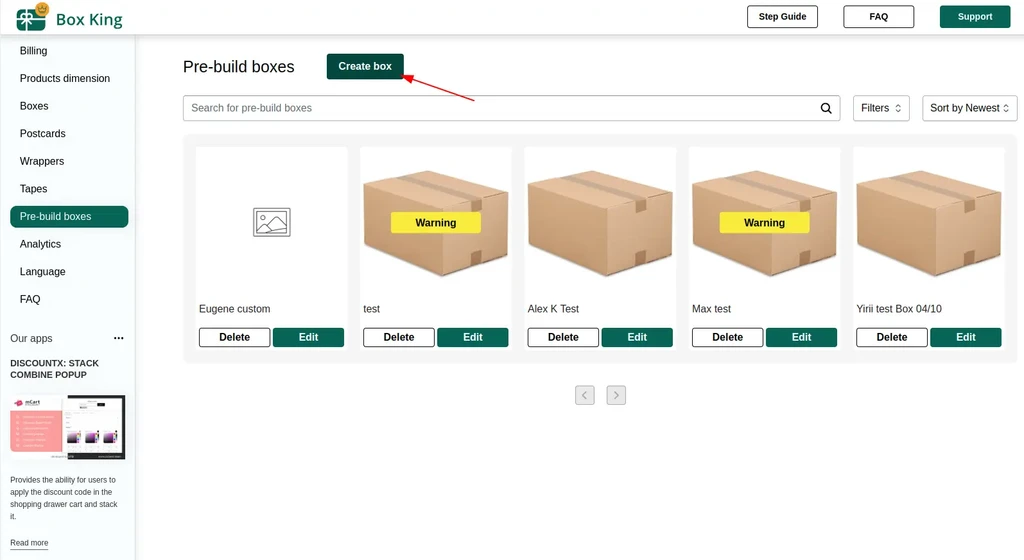Image resolution: width=1024 pixels, height=560 pixels.
Task: Click the DiscountX app preview image
Action: (67, 427)
